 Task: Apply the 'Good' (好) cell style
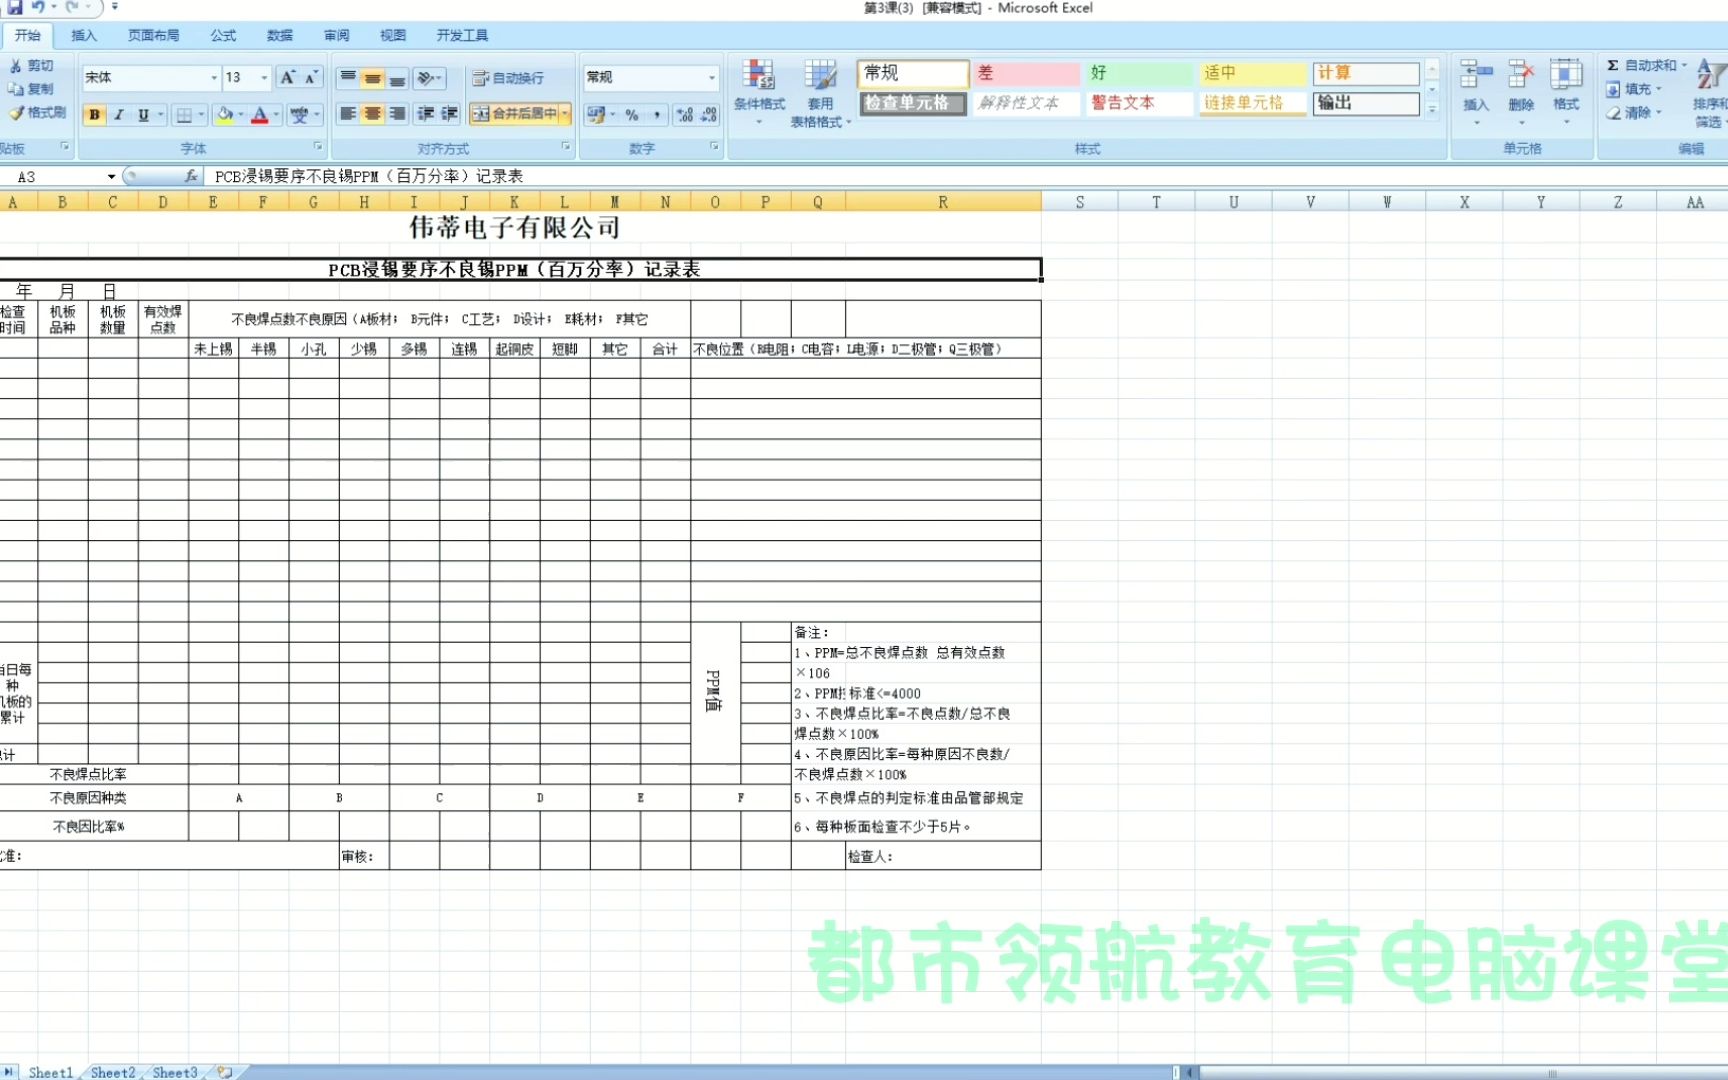pyautogui.click(x=1140, y=73)
